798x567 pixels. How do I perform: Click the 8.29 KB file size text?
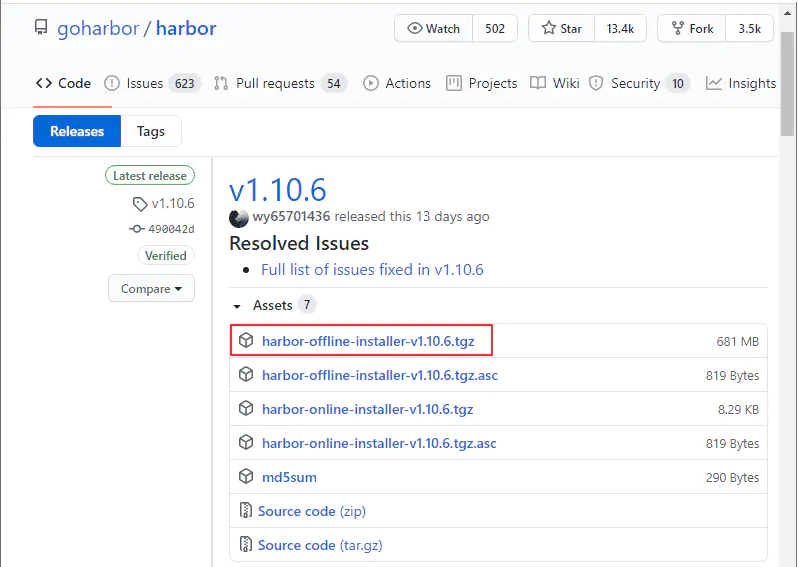[738, 410]
